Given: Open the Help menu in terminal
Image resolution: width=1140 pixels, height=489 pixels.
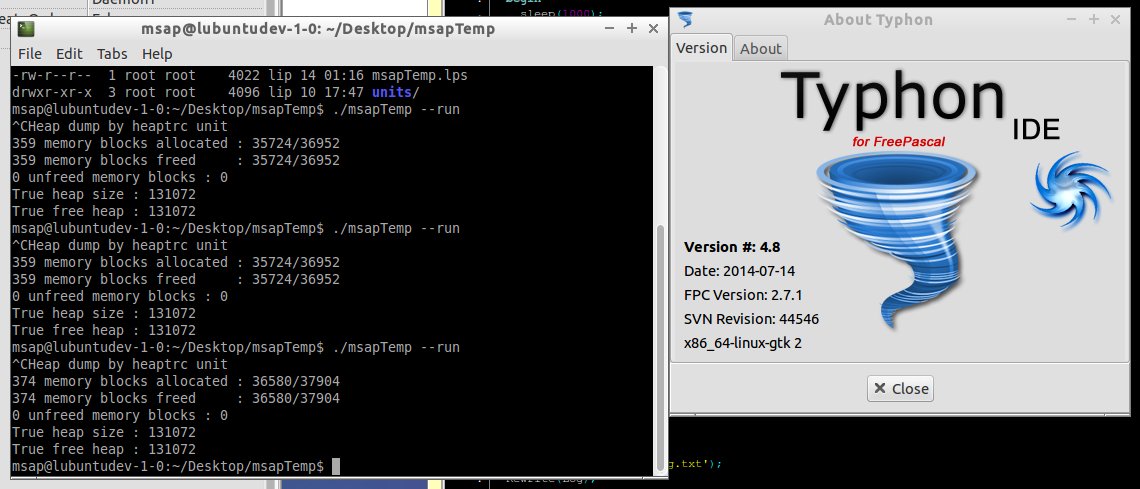Looking at the screenshot, I should point(157,54).
